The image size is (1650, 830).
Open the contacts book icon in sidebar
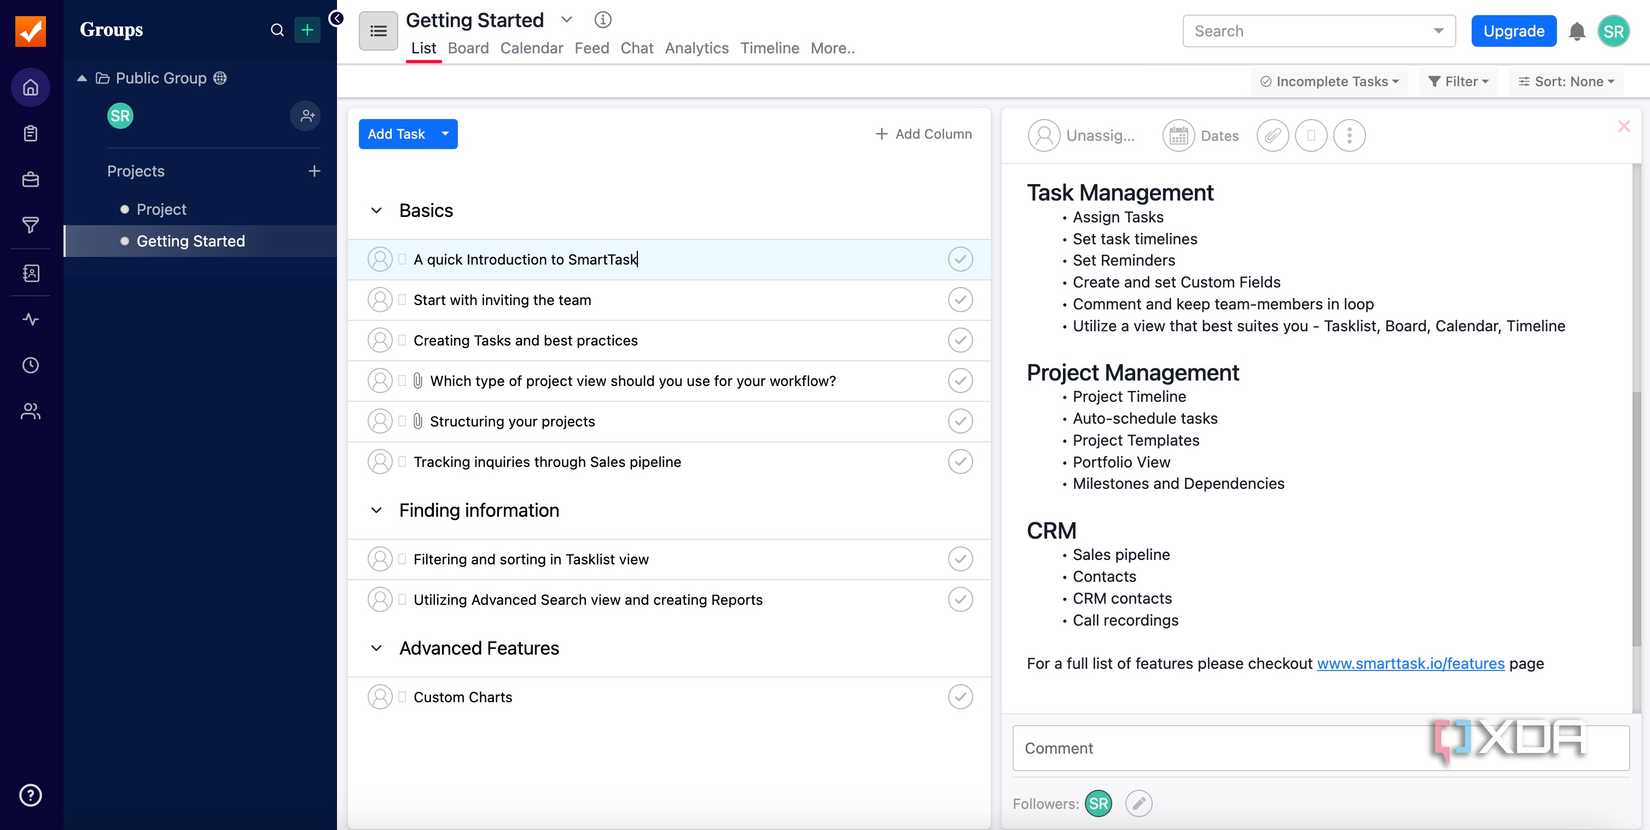coord(31,273)
